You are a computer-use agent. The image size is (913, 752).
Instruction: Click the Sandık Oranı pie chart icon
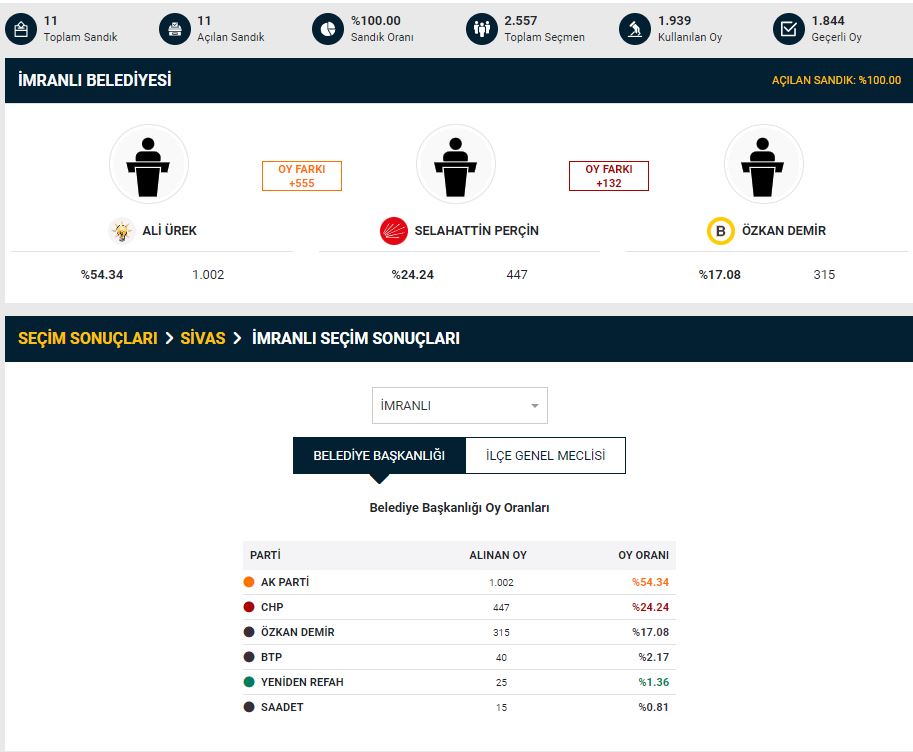click(x=328, y=30)
